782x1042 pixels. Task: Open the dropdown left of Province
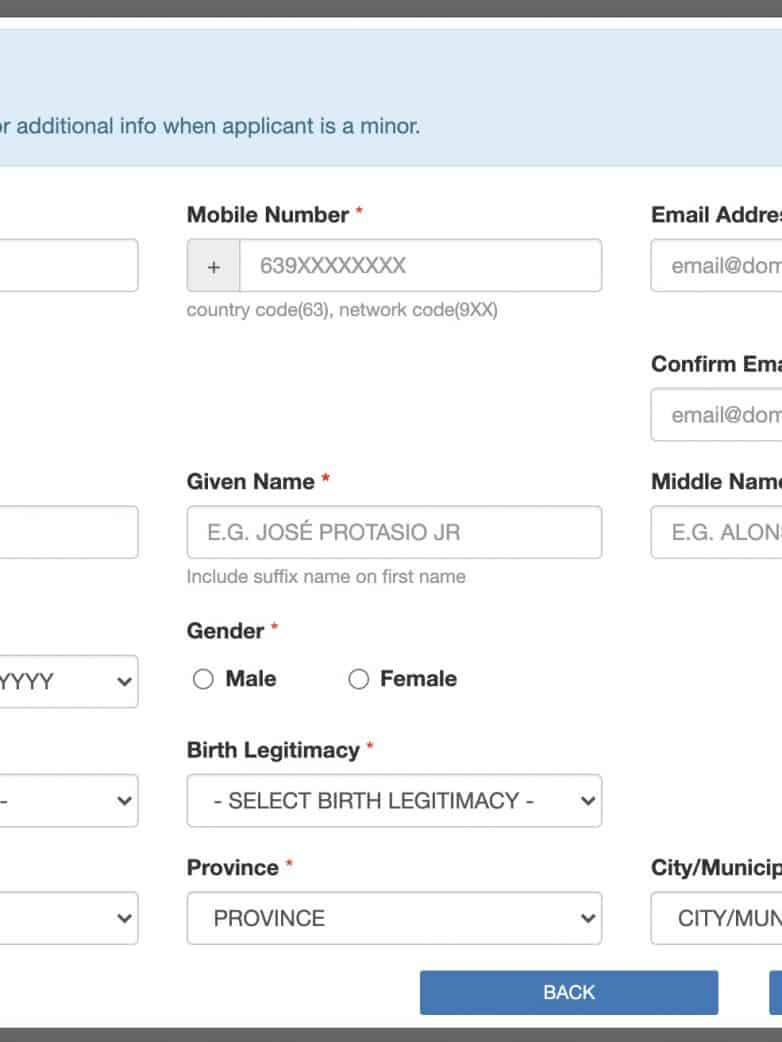[68, 918]
